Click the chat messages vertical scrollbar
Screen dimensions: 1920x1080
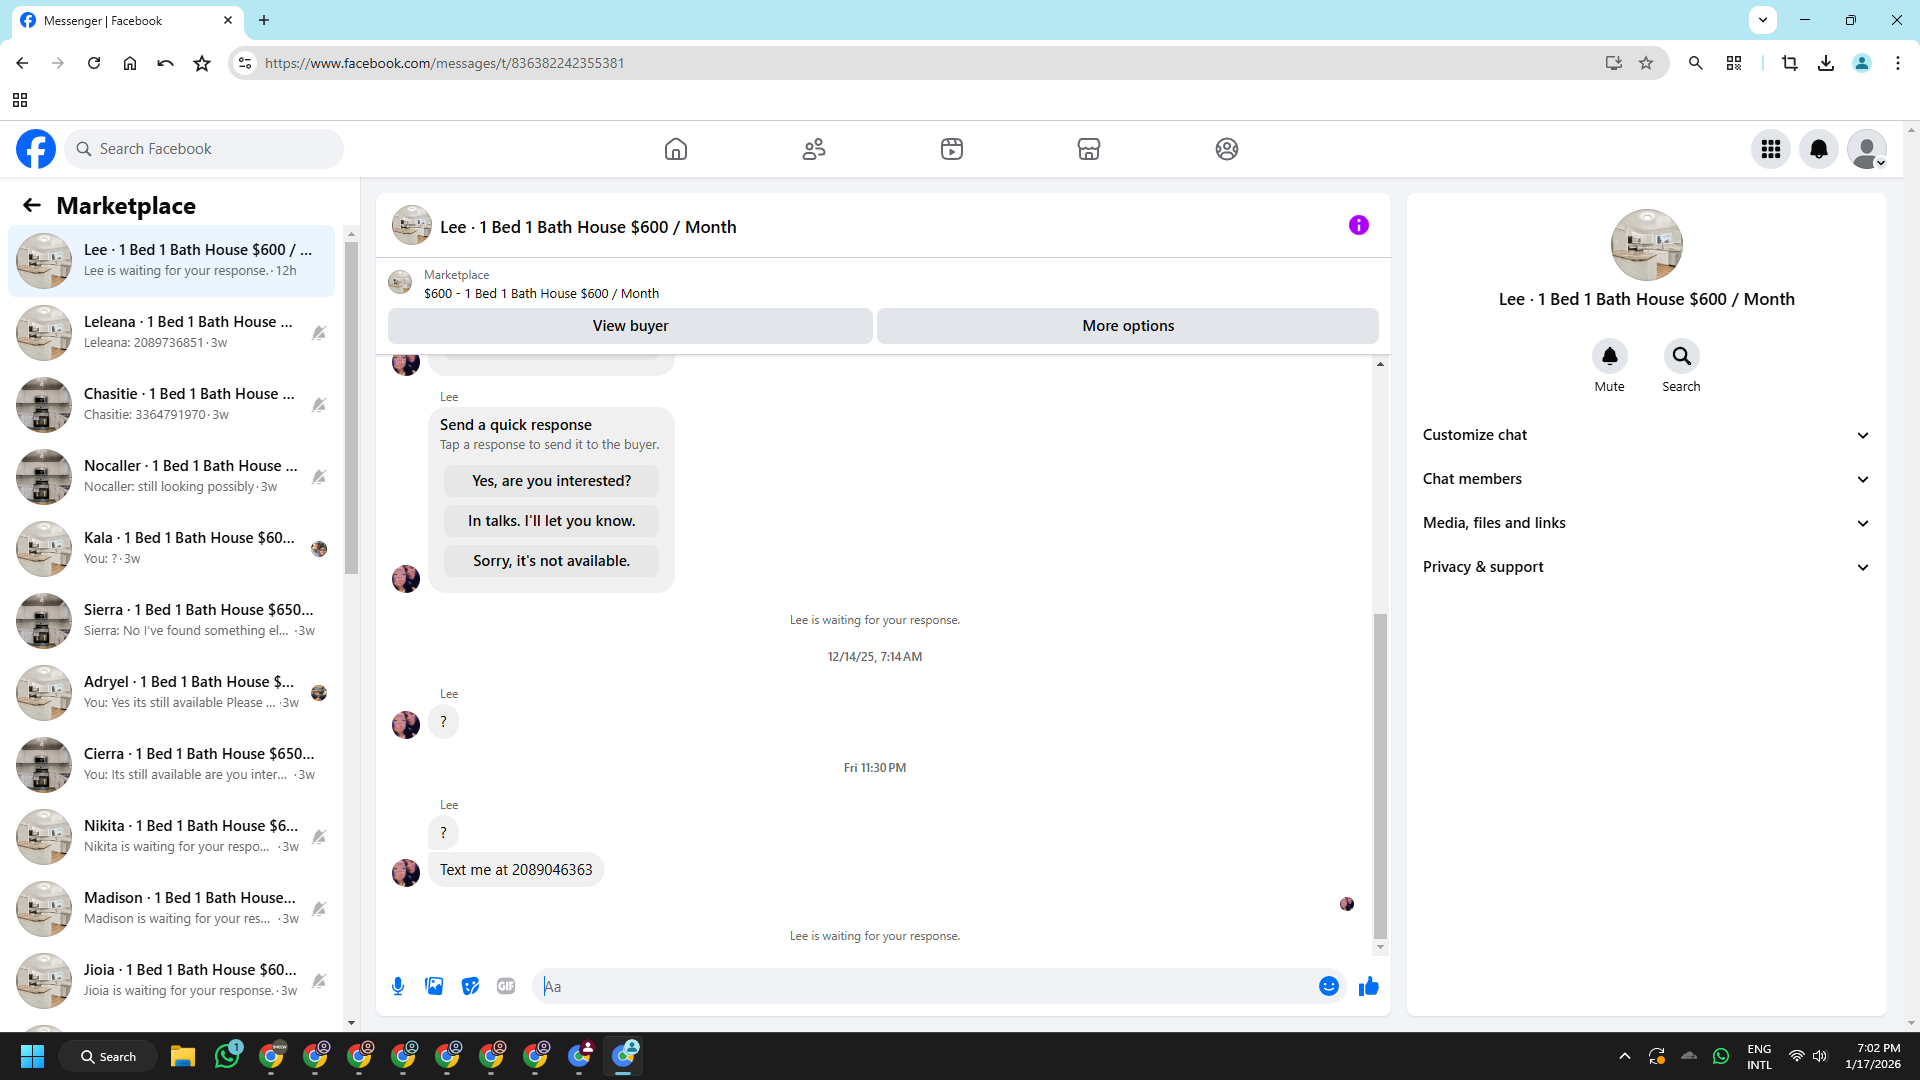[x=1380, y=775]
